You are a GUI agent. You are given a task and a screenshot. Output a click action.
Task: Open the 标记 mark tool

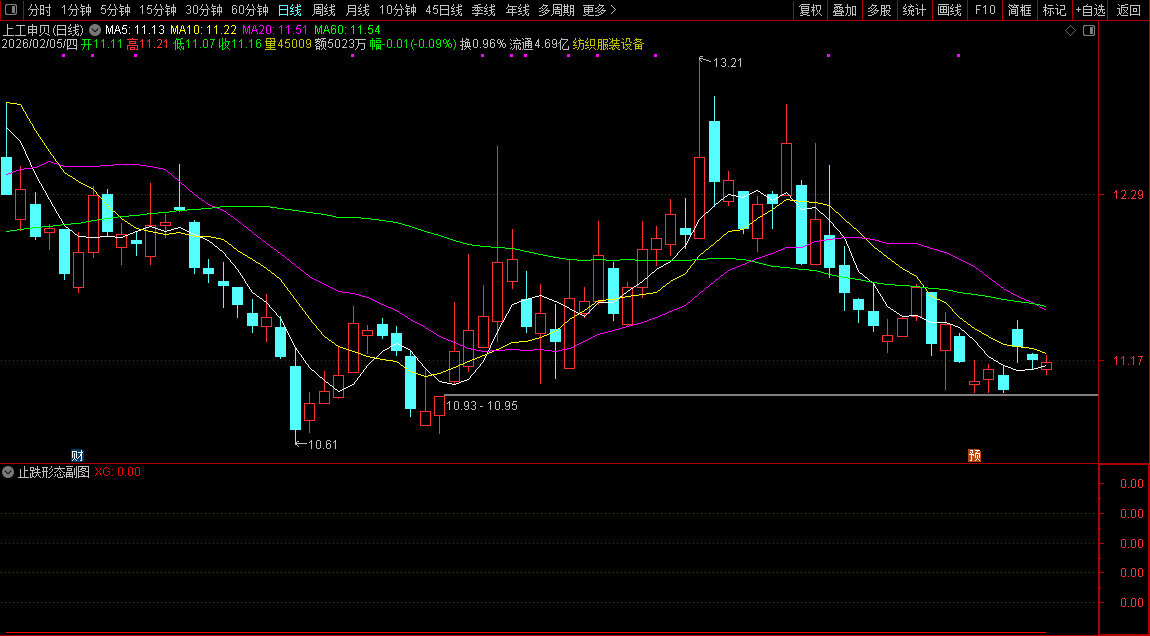[1055, 10]
